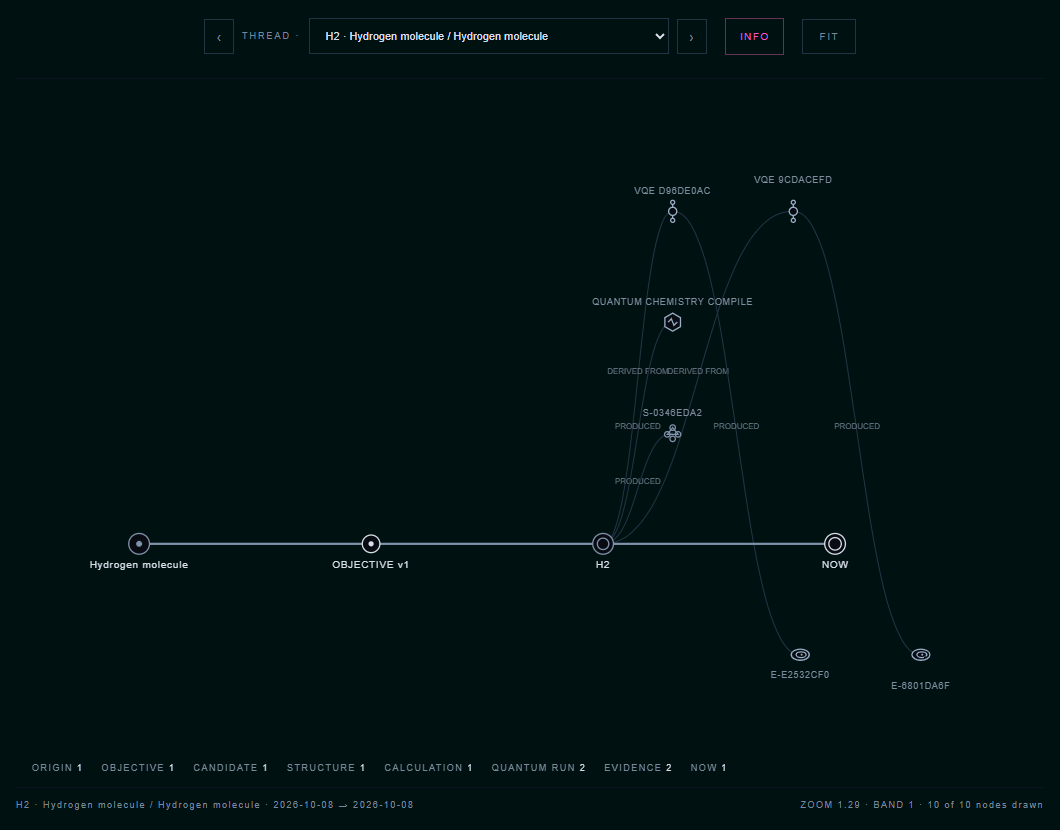Select the Hydrogen molecule origin node
This screenshot has height=830, width=1060.
coord(139,543)
